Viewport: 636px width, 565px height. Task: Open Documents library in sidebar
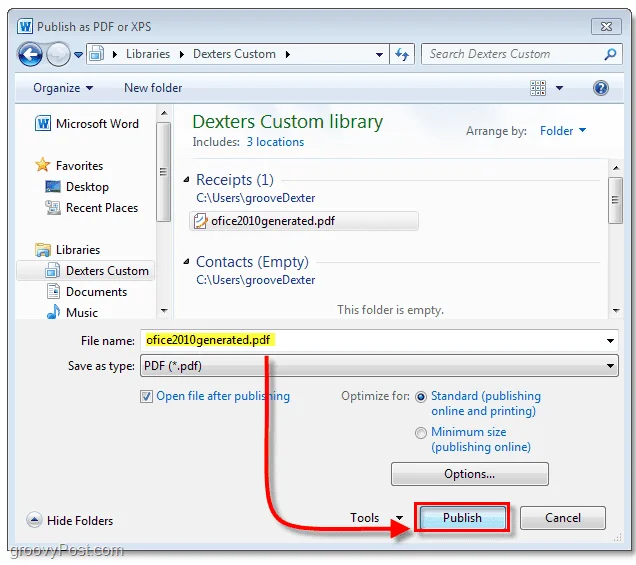click(86, 292)
